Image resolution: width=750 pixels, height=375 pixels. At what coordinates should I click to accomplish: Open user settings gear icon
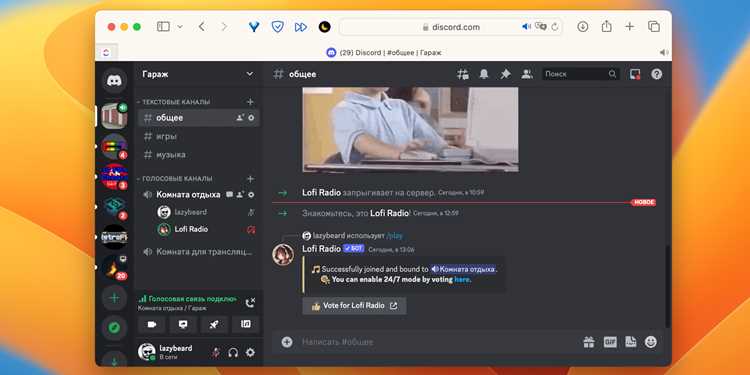pyautogui.click(x=250, y=353)
